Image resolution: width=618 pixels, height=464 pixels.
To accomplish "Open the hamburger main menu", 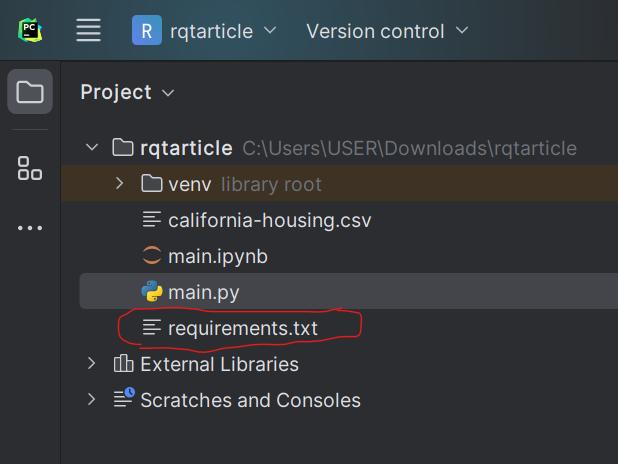I will [x=89, y=31].
